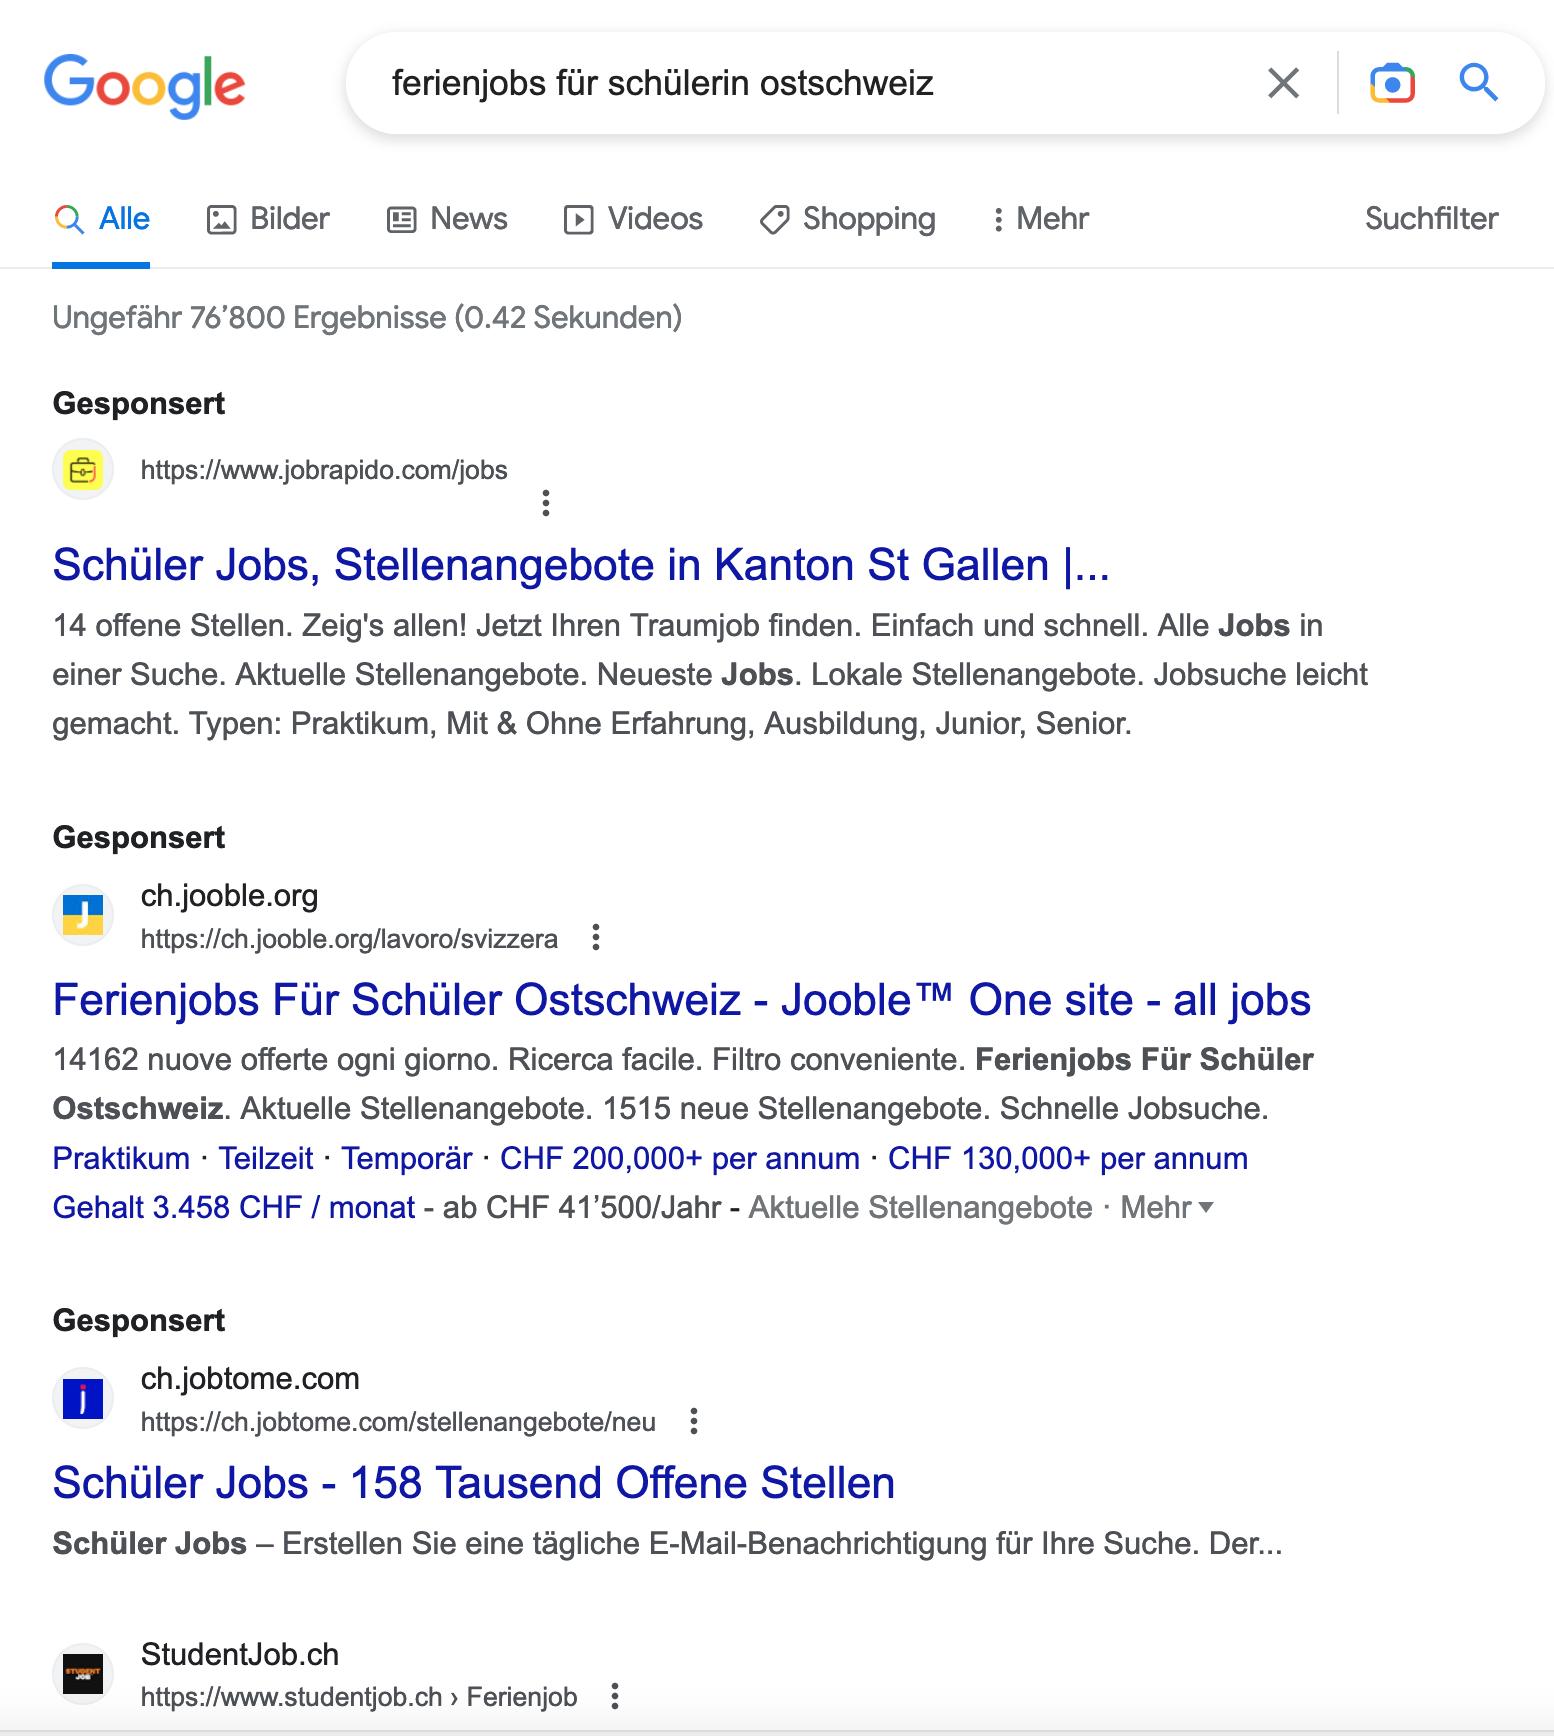The image size is (1554, 1736).
Task: Select the Alle tab
Action: pyautogui.click(x=101, y=219)
